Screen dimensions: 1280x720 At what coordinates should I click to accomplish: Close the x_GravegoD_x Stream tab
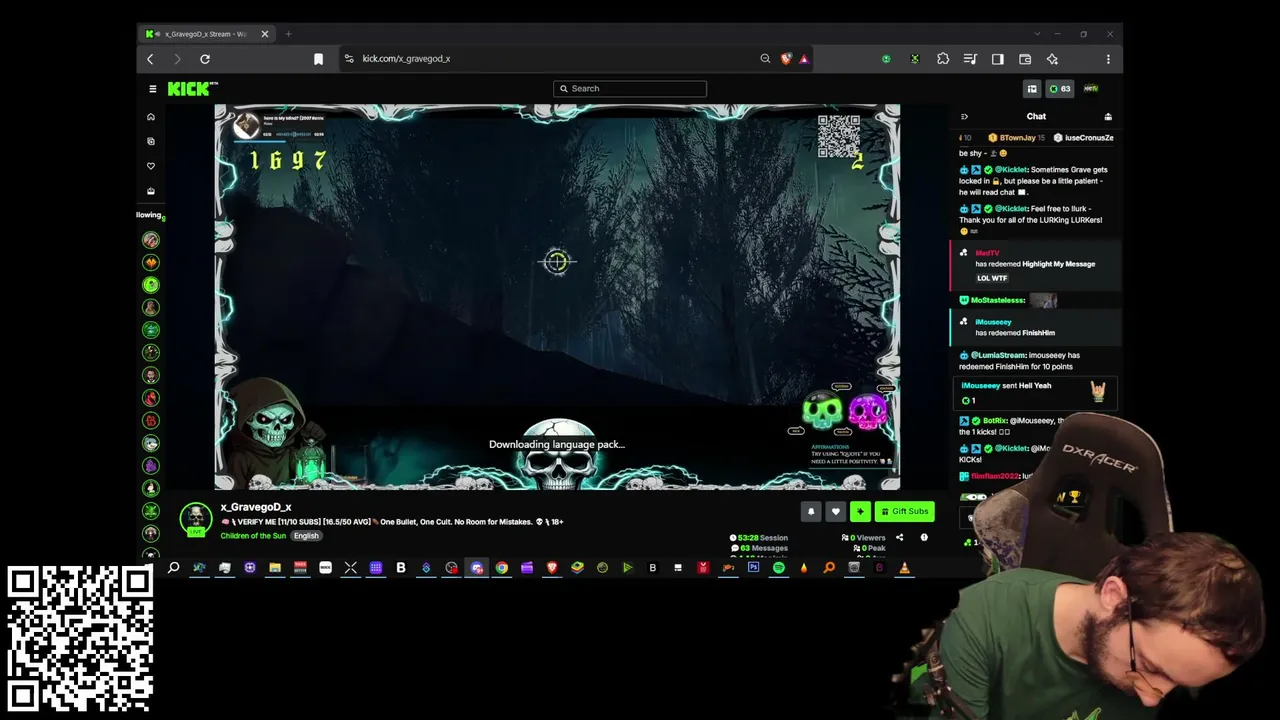tap(264, 34)
